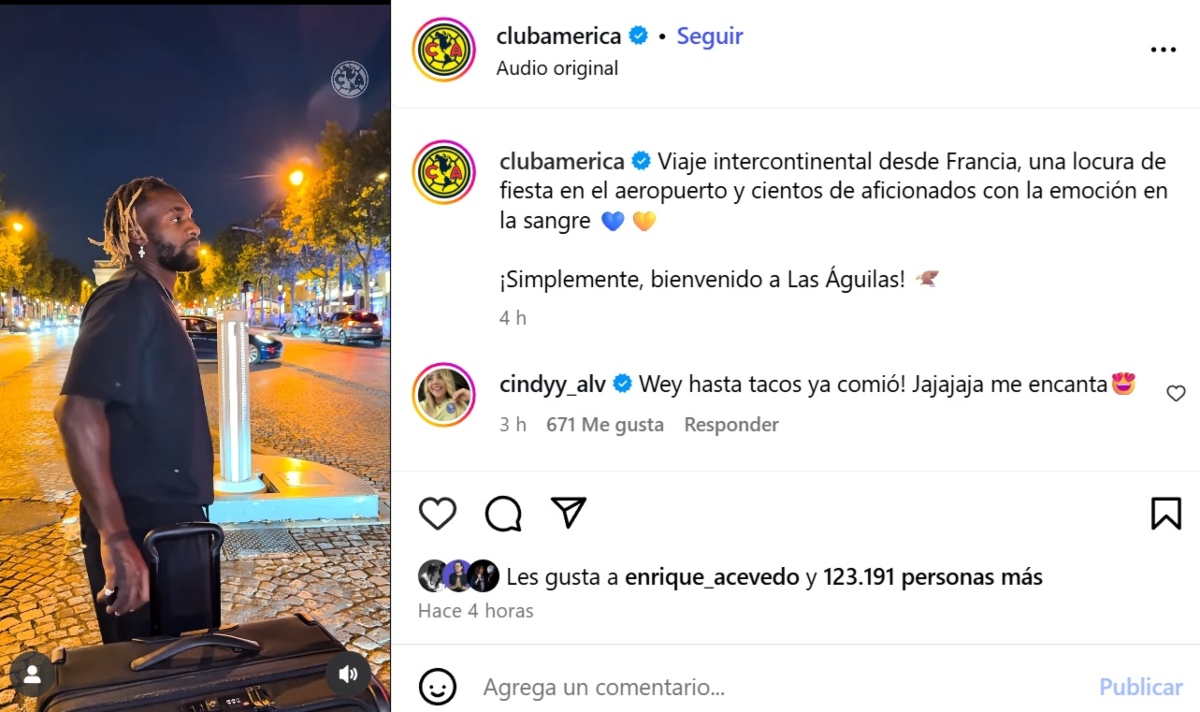Open clubamerica profile picture in header

click(443, 49)
